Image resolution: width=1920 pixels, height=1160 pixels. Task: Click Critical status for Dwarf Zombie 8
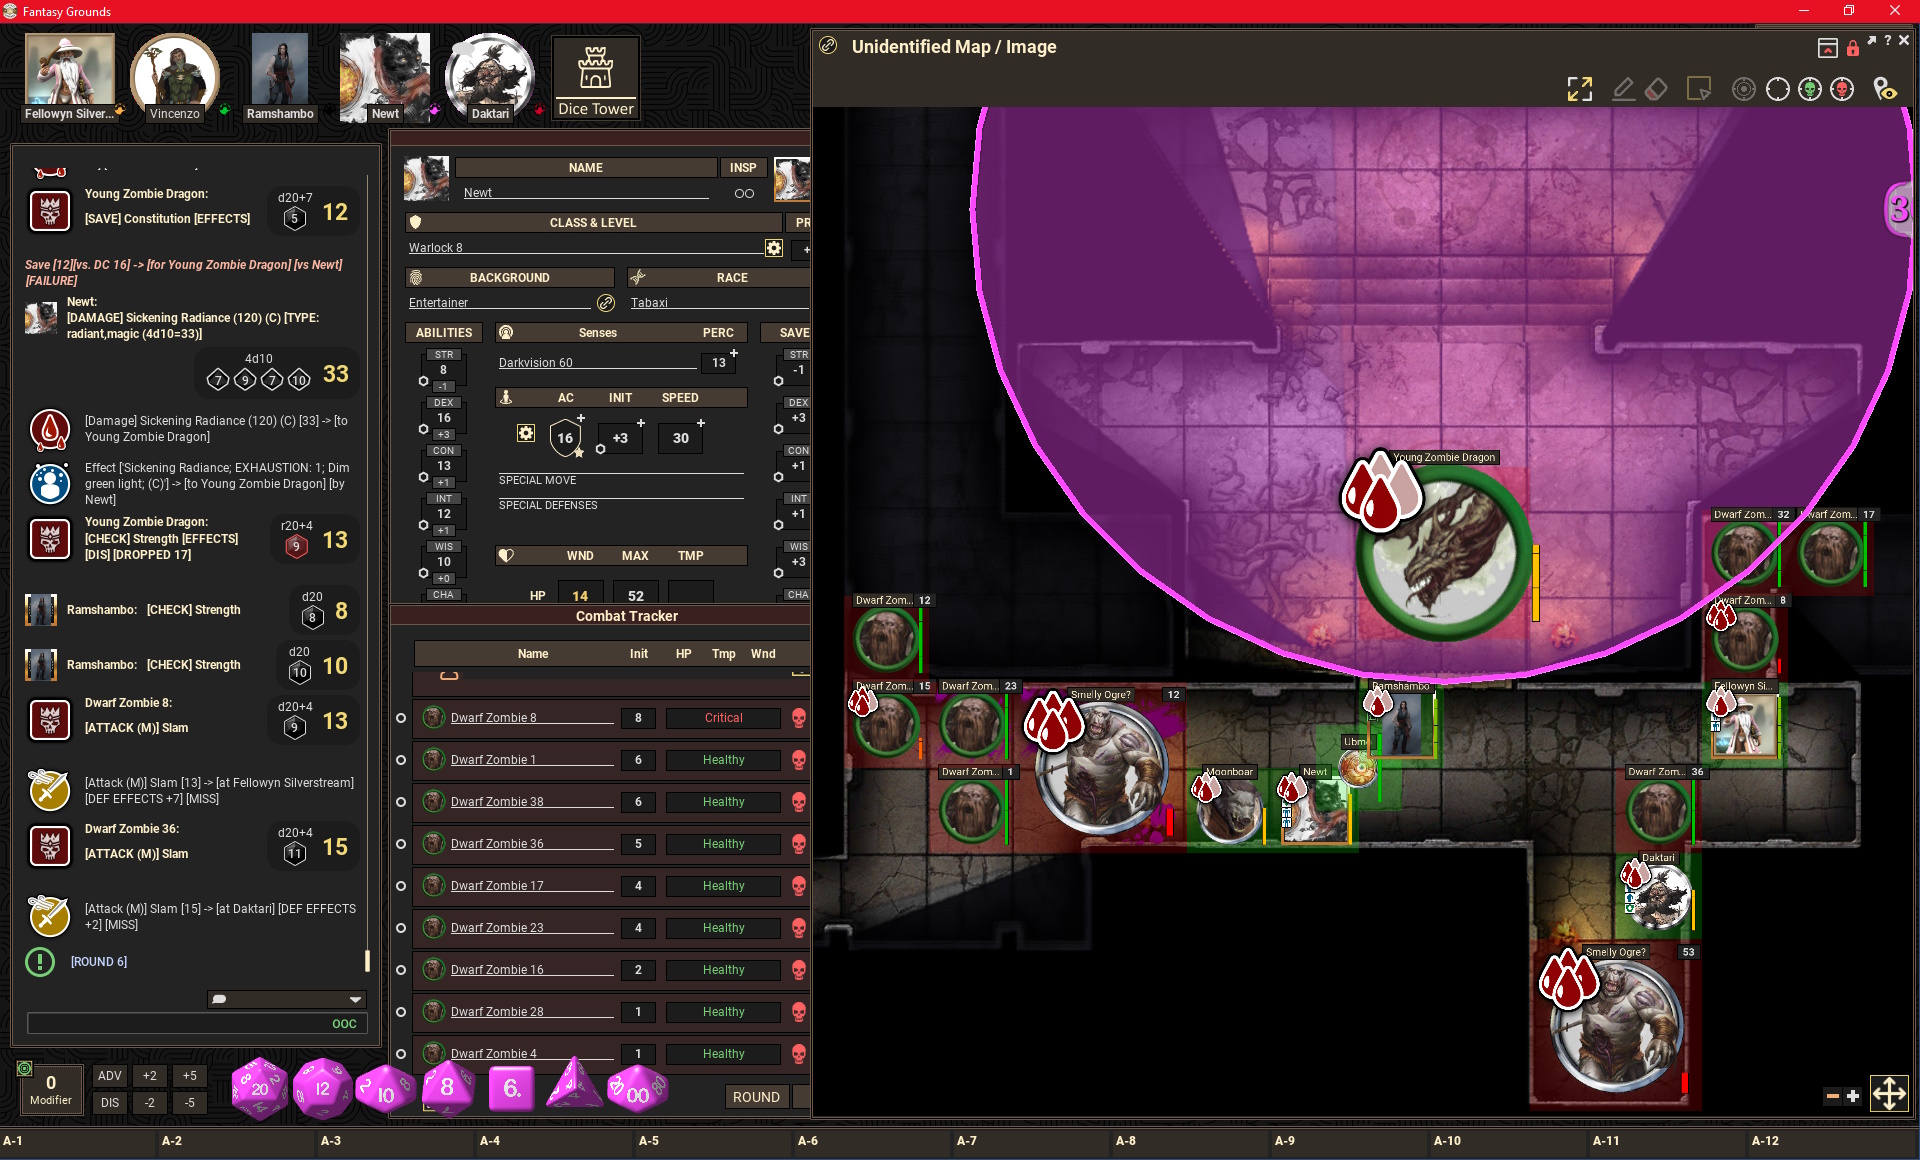[723, 718]
